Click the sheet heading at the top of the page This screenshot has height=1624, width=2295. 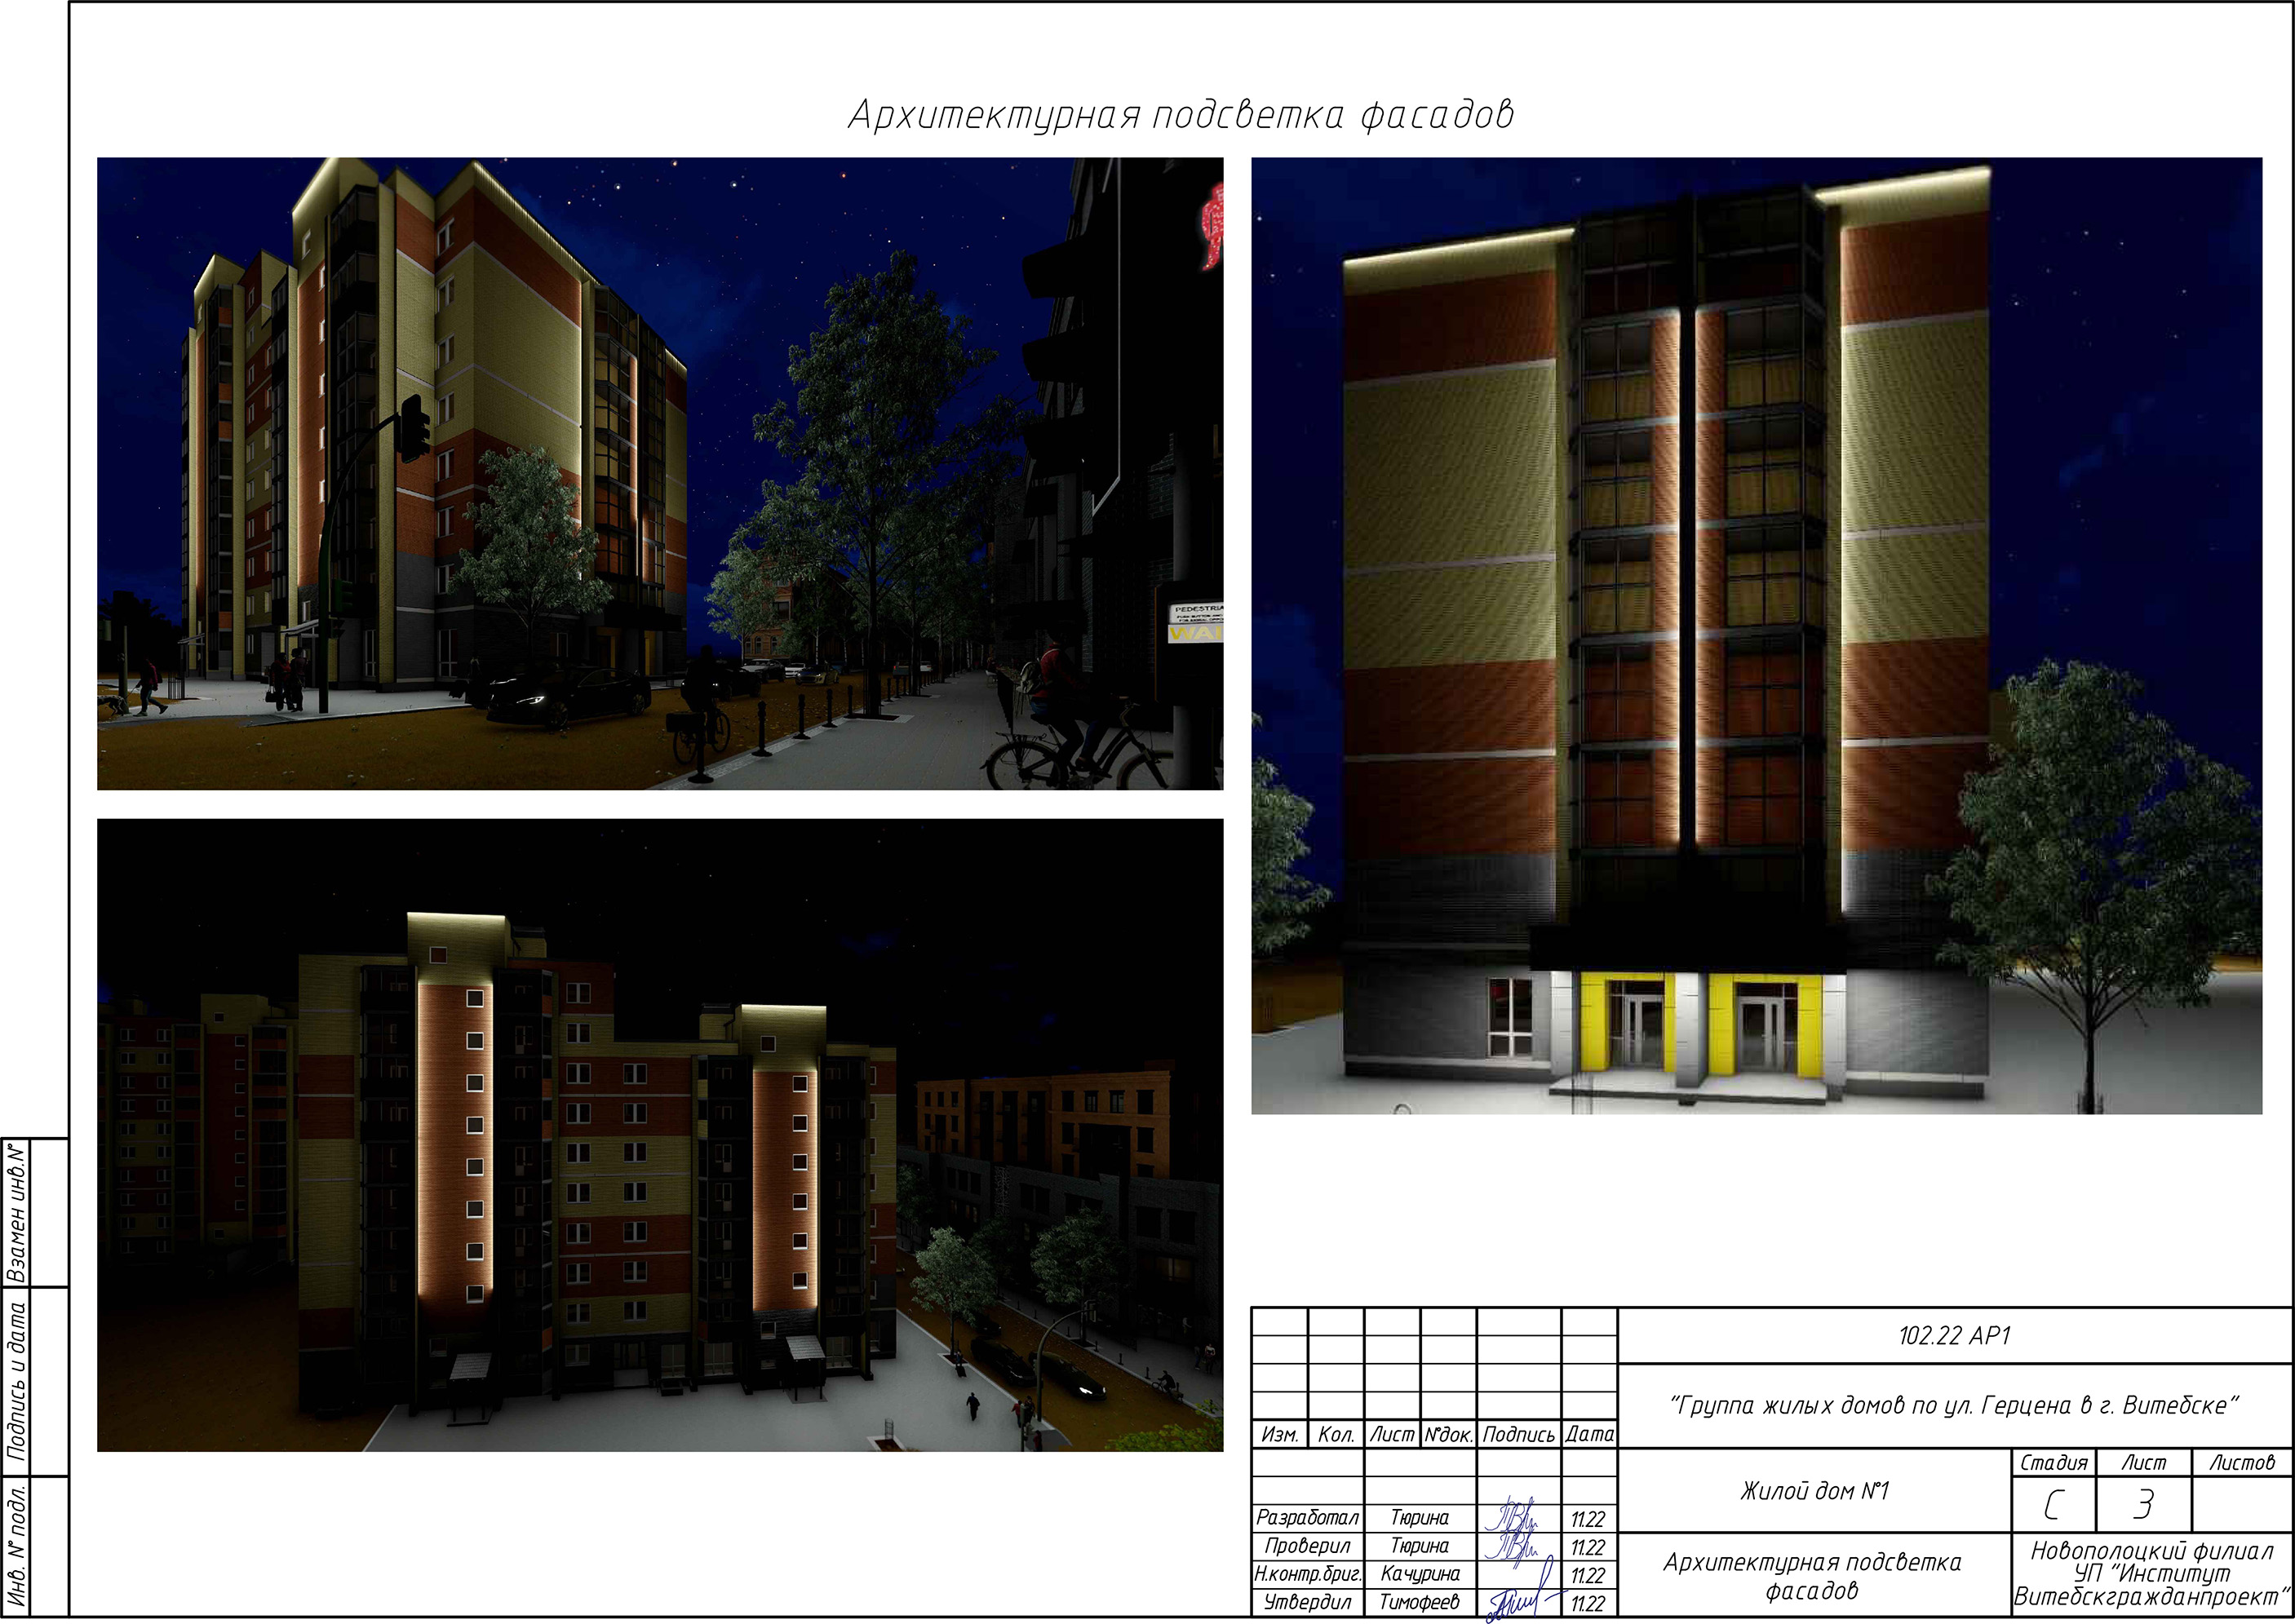pyautogui.click(x=1181, y=115)
